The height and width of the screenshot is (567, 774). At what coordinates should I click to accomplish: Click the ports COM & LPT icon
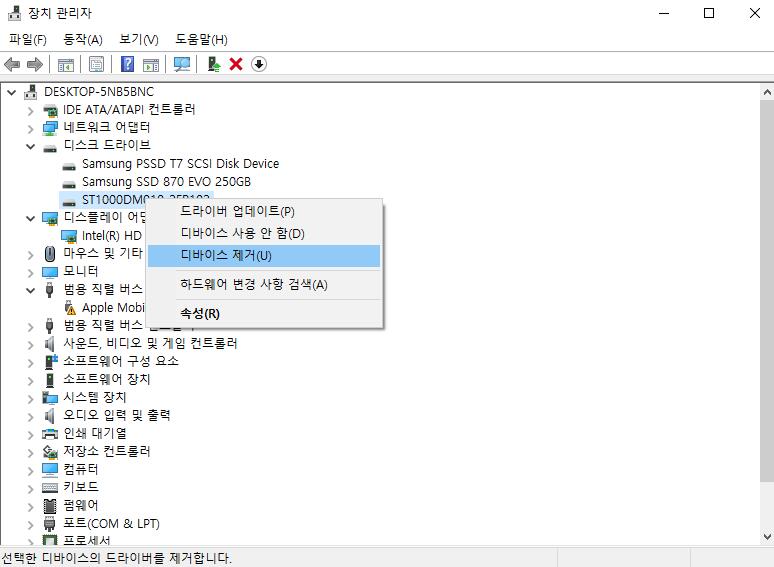pos(49,524)
